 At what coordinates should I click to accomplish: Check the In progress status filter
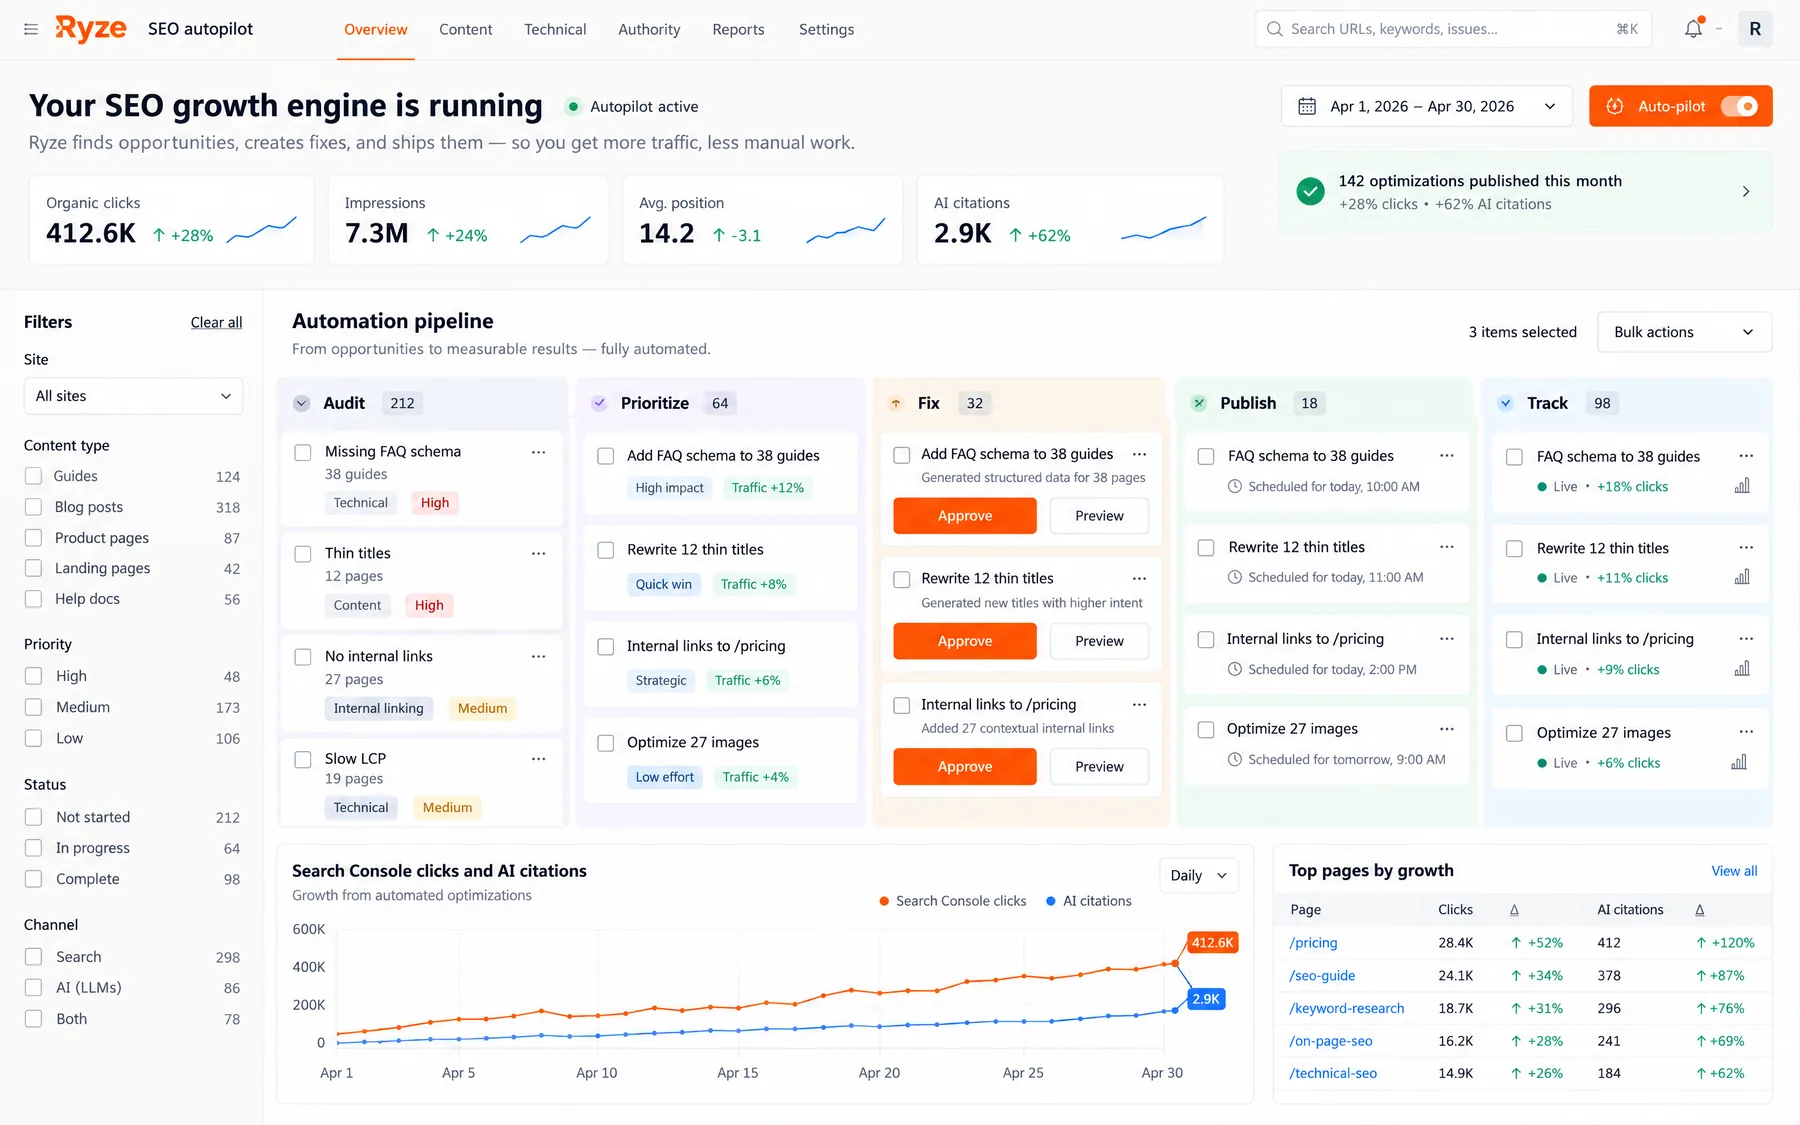pos(33,848)
